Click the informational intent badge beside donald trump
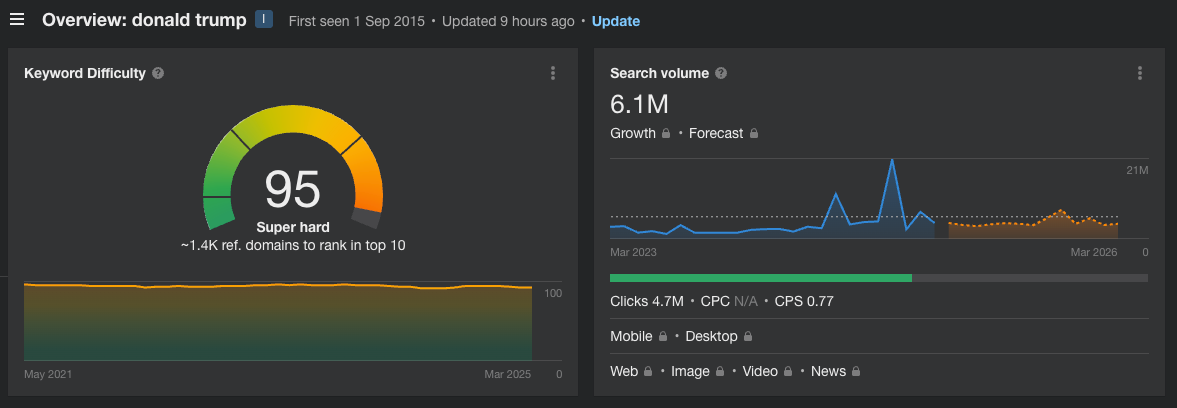 click(263, 20)
